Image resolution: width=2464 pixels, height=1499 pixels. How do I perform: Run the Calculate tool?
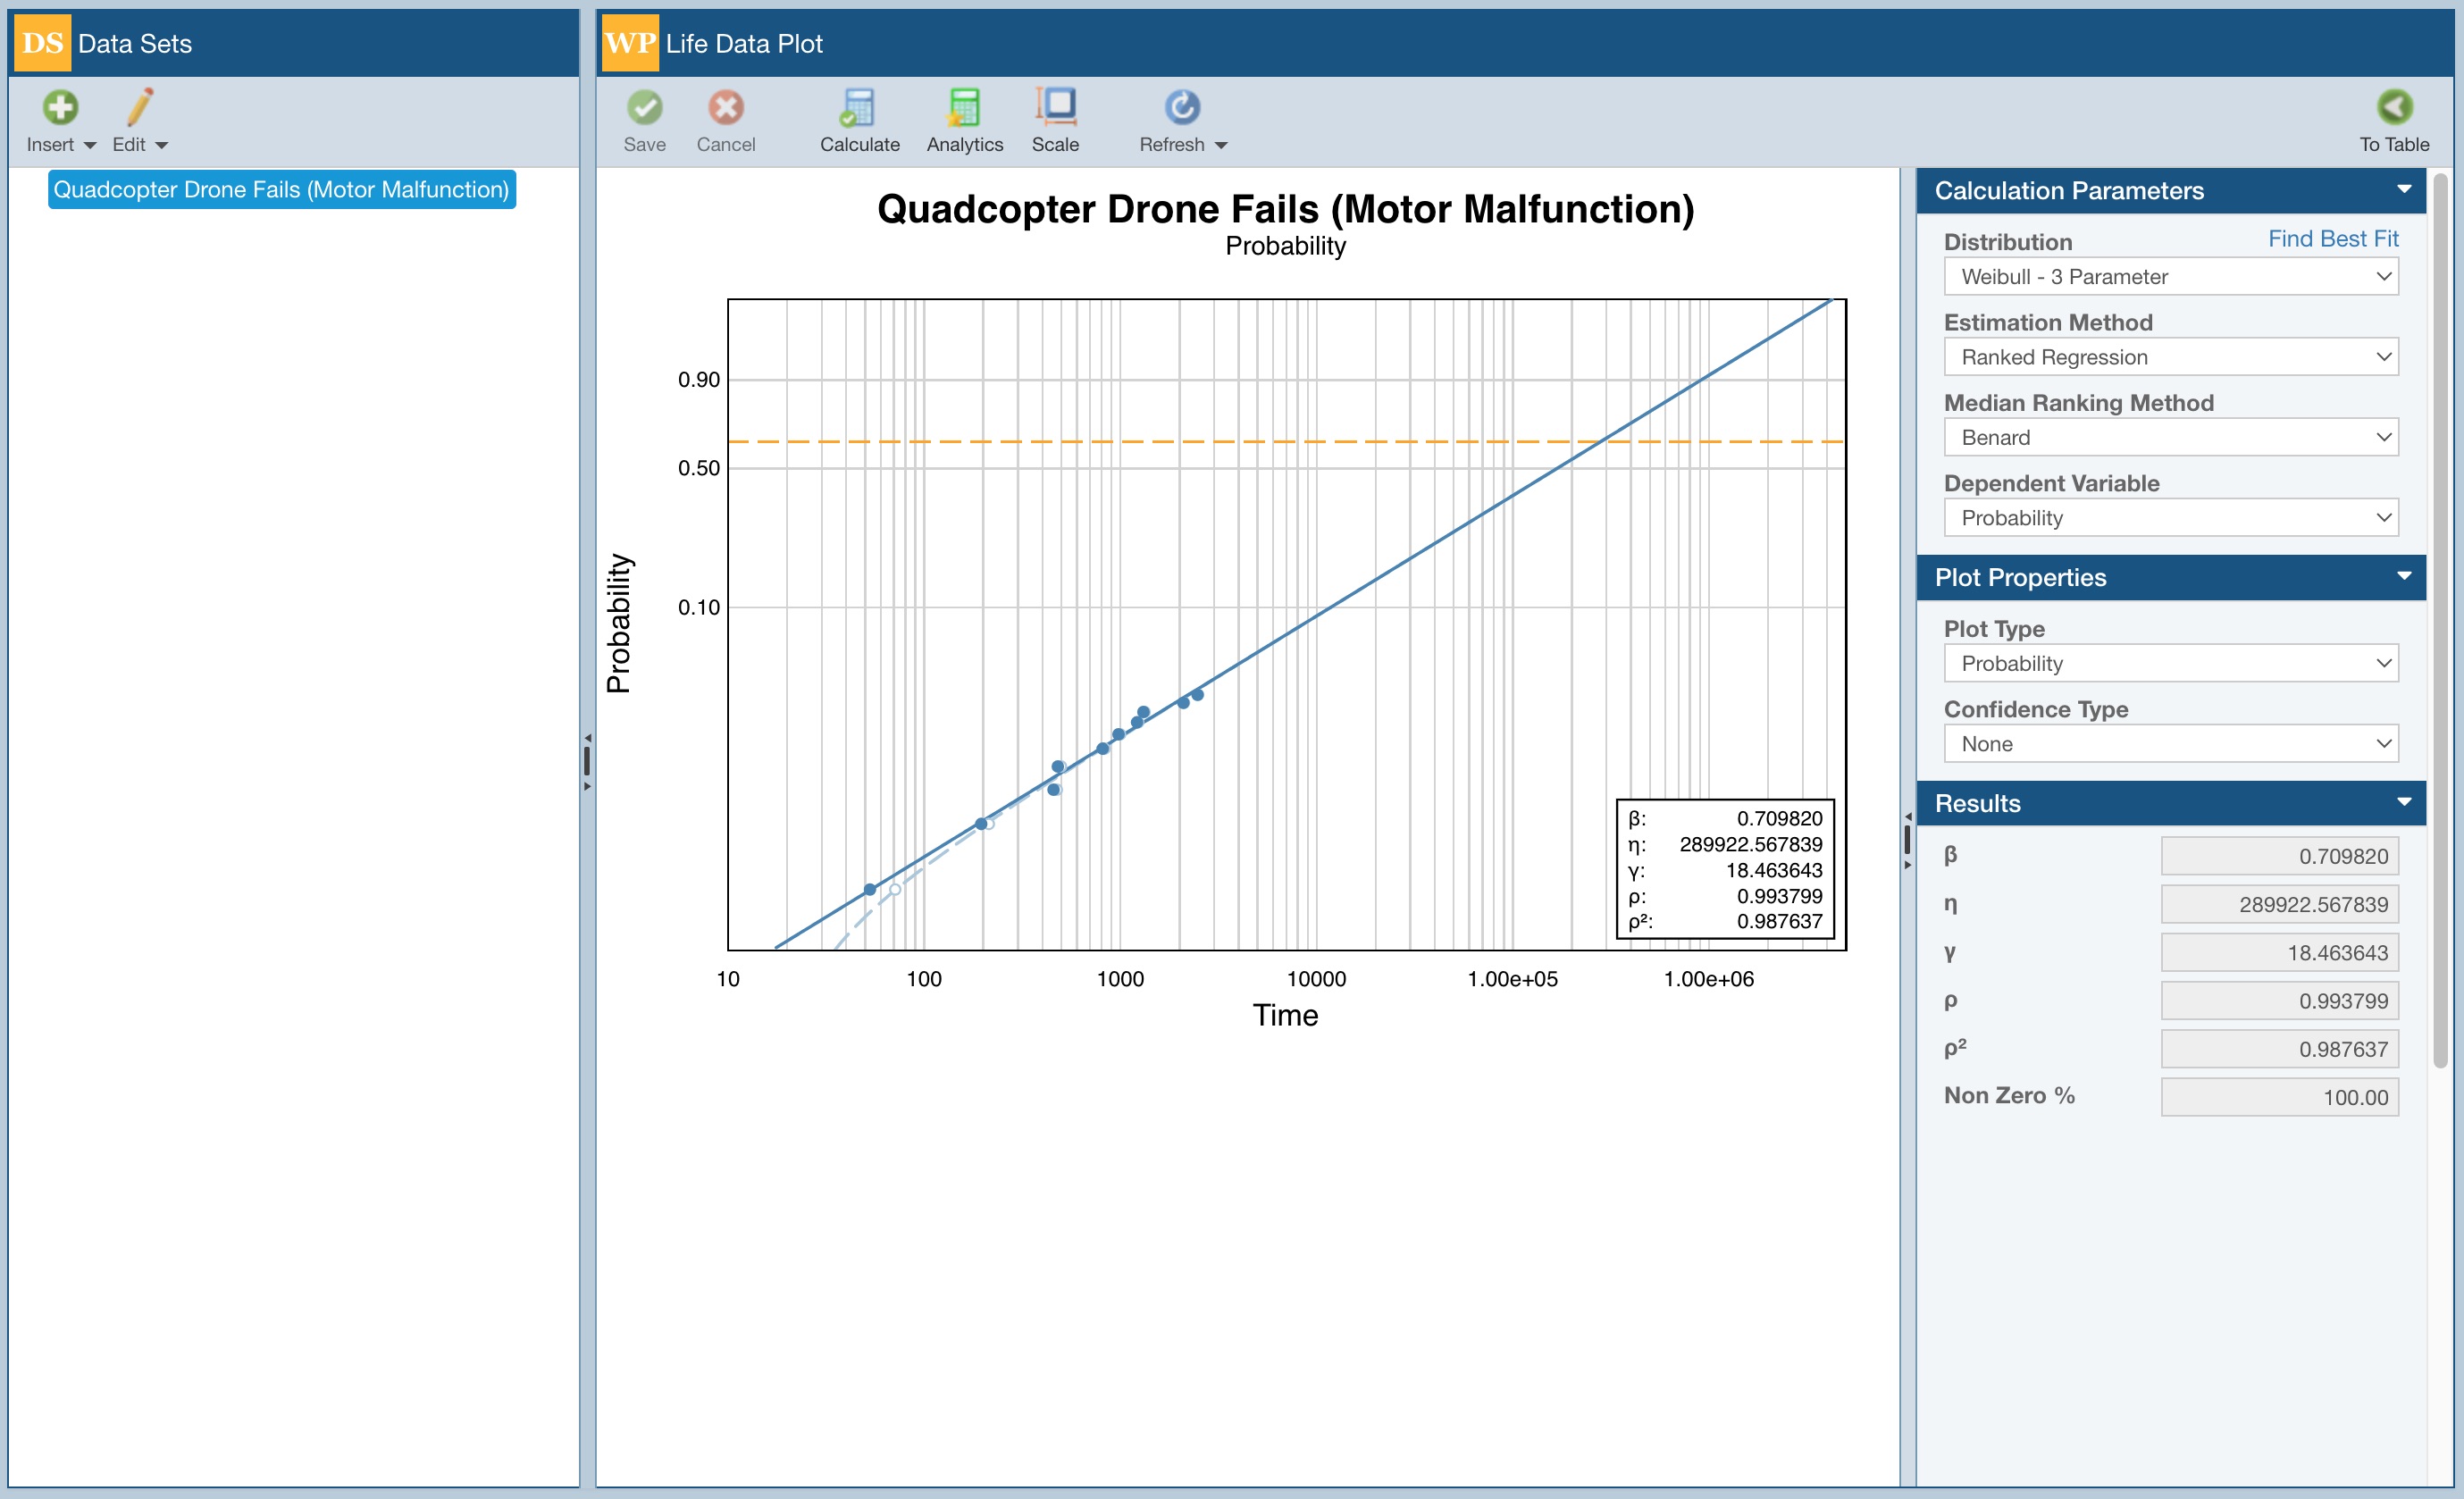click(859, 107)
